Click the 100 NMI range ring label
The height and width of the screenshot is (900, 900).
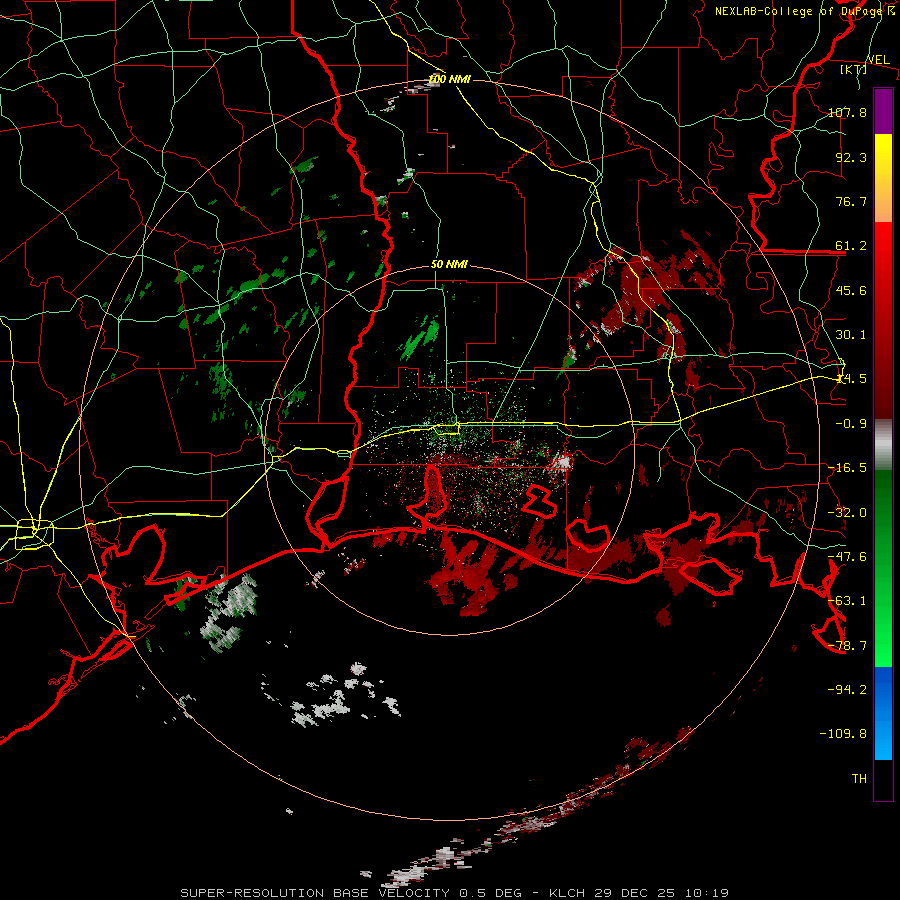tap(449, 79)
